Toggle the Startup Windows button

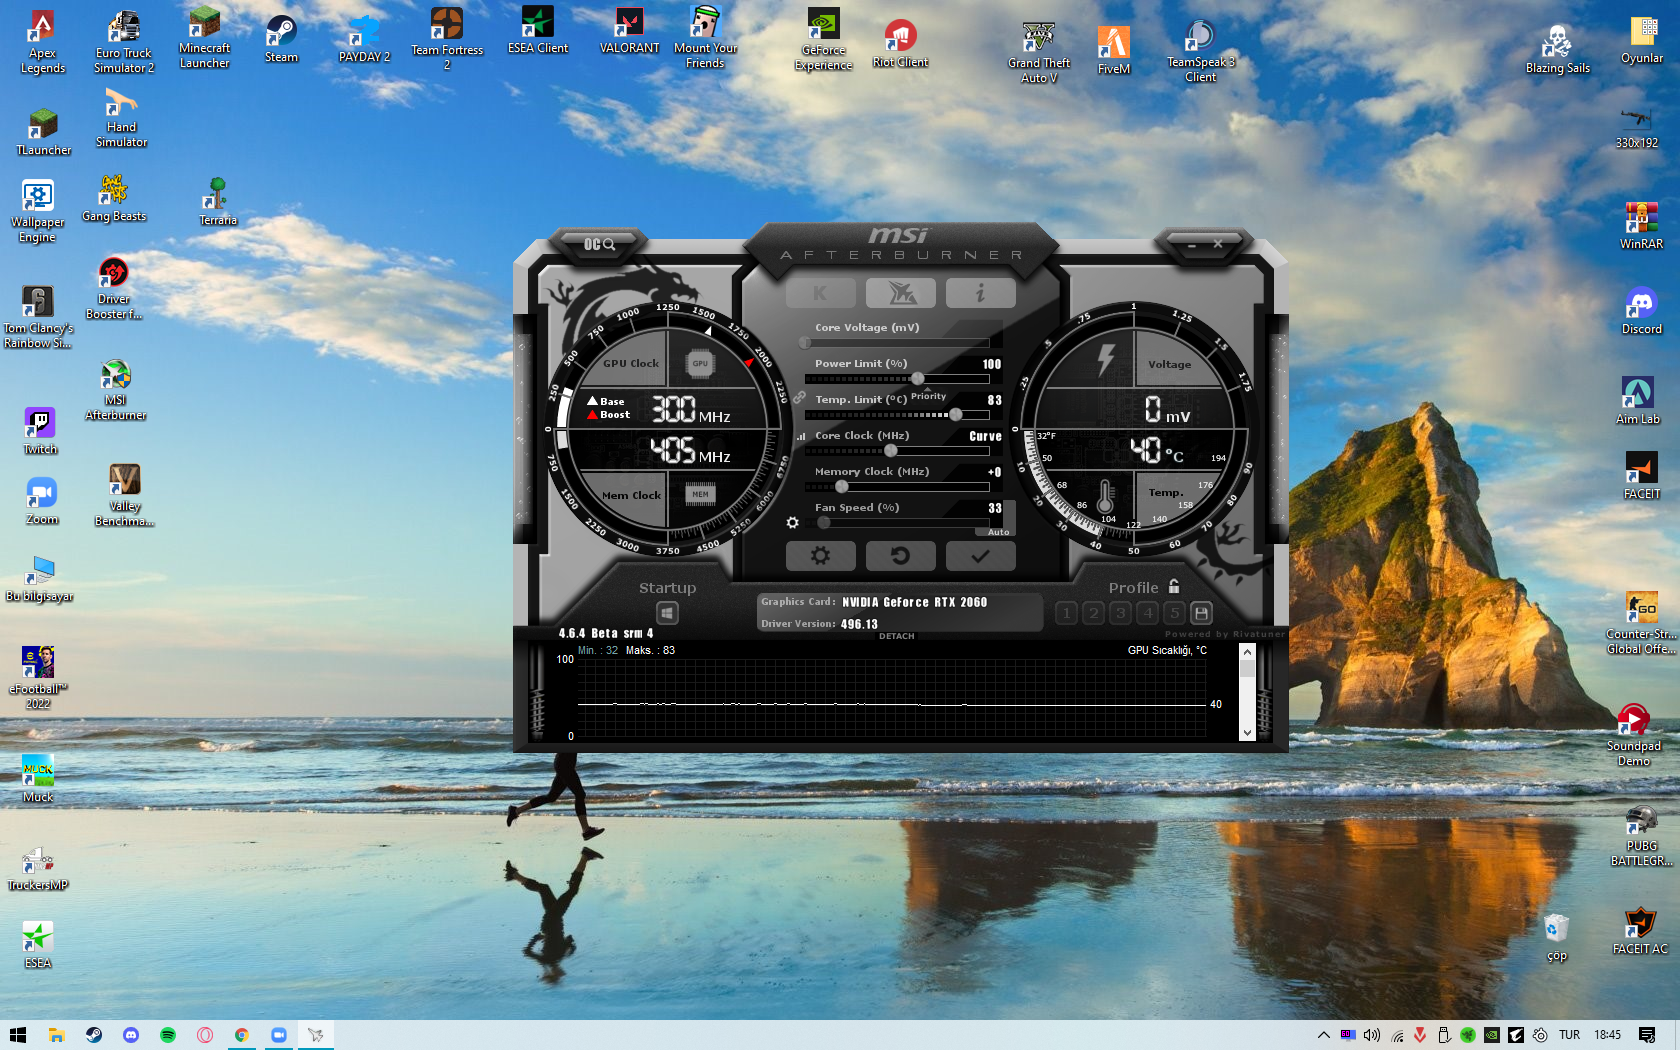pyautogui.click(x=667, y=613)
